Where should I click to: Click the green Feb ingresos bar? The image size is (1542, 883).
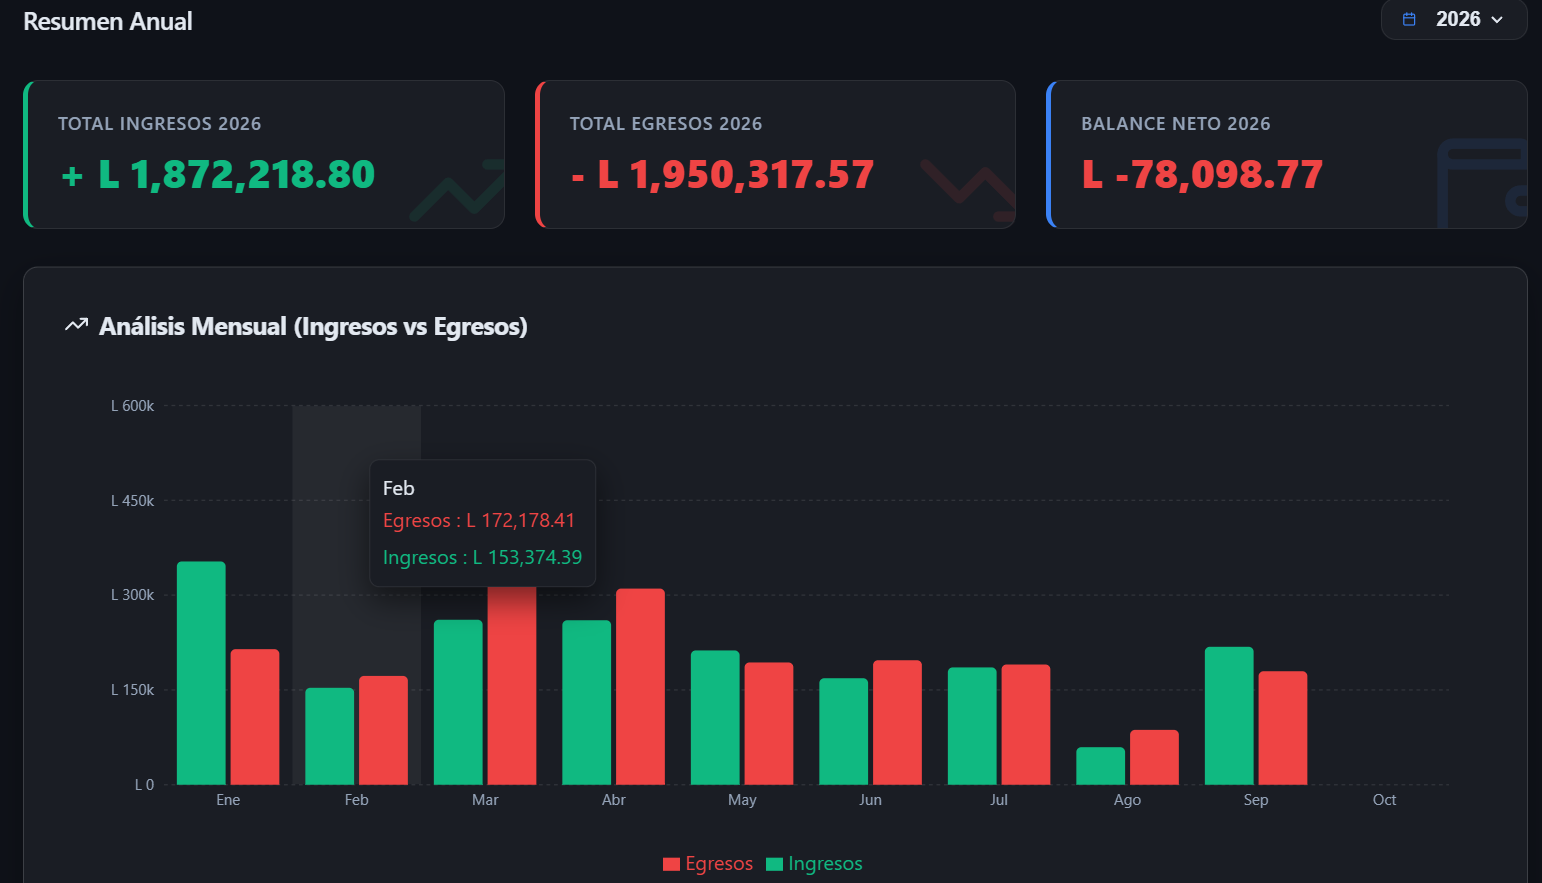pyautogui.click(x=330, y=736)
